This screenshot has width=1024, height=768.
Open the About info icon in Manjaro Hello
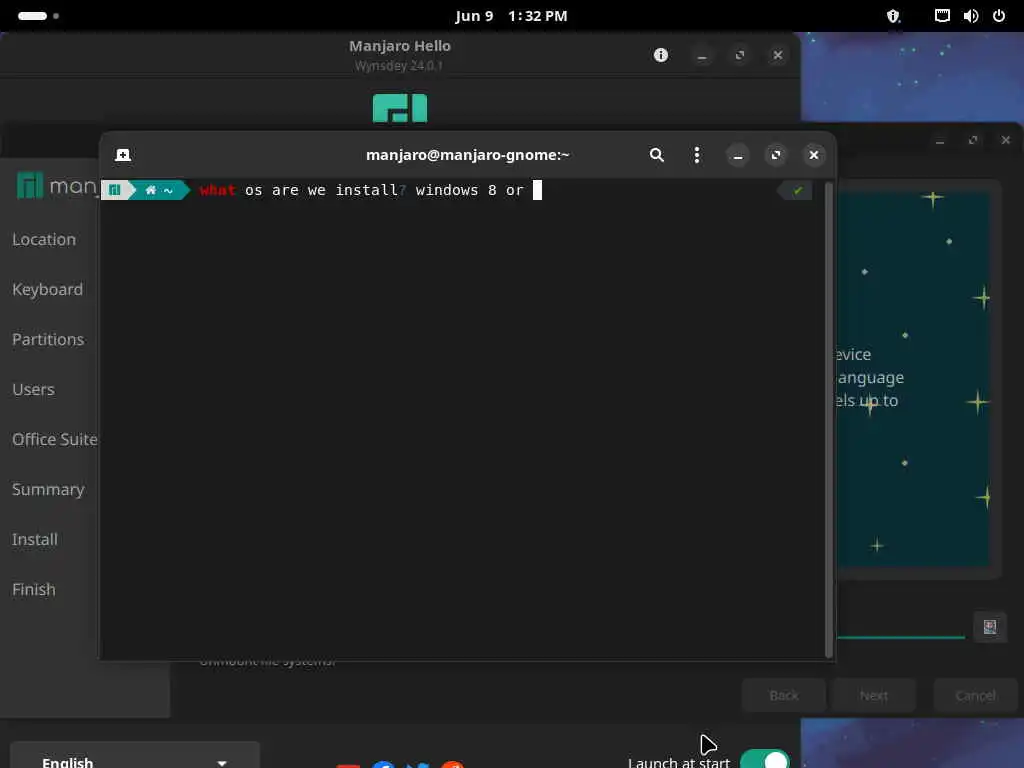(x=661, y=55)
